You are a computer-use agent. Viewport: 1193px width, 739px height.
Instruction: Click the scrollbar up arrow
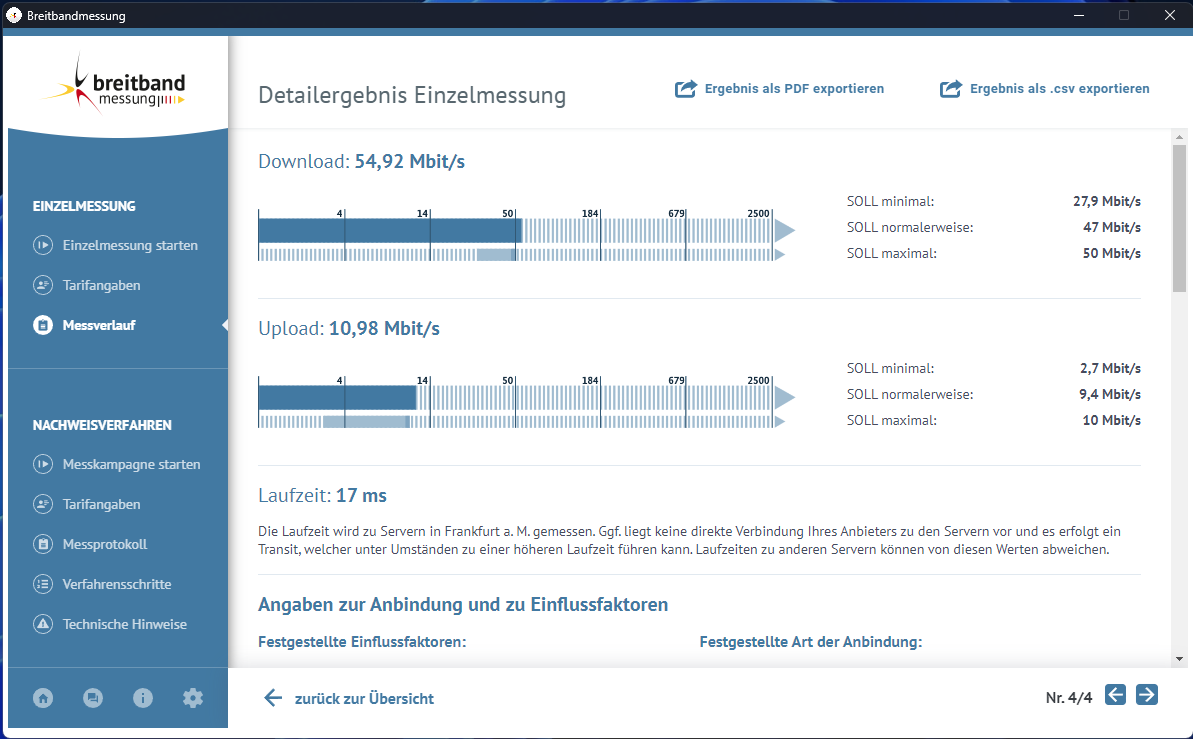(x=1179, y=138)
